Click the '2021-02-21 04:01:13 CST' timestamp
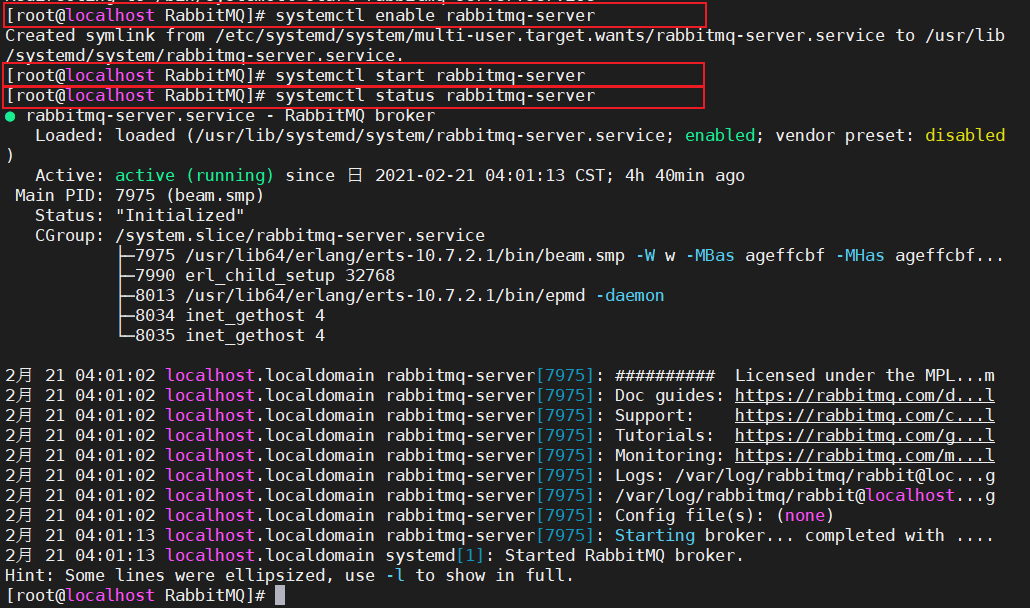The image size is (1030, 608). click(x=489, y=175)
